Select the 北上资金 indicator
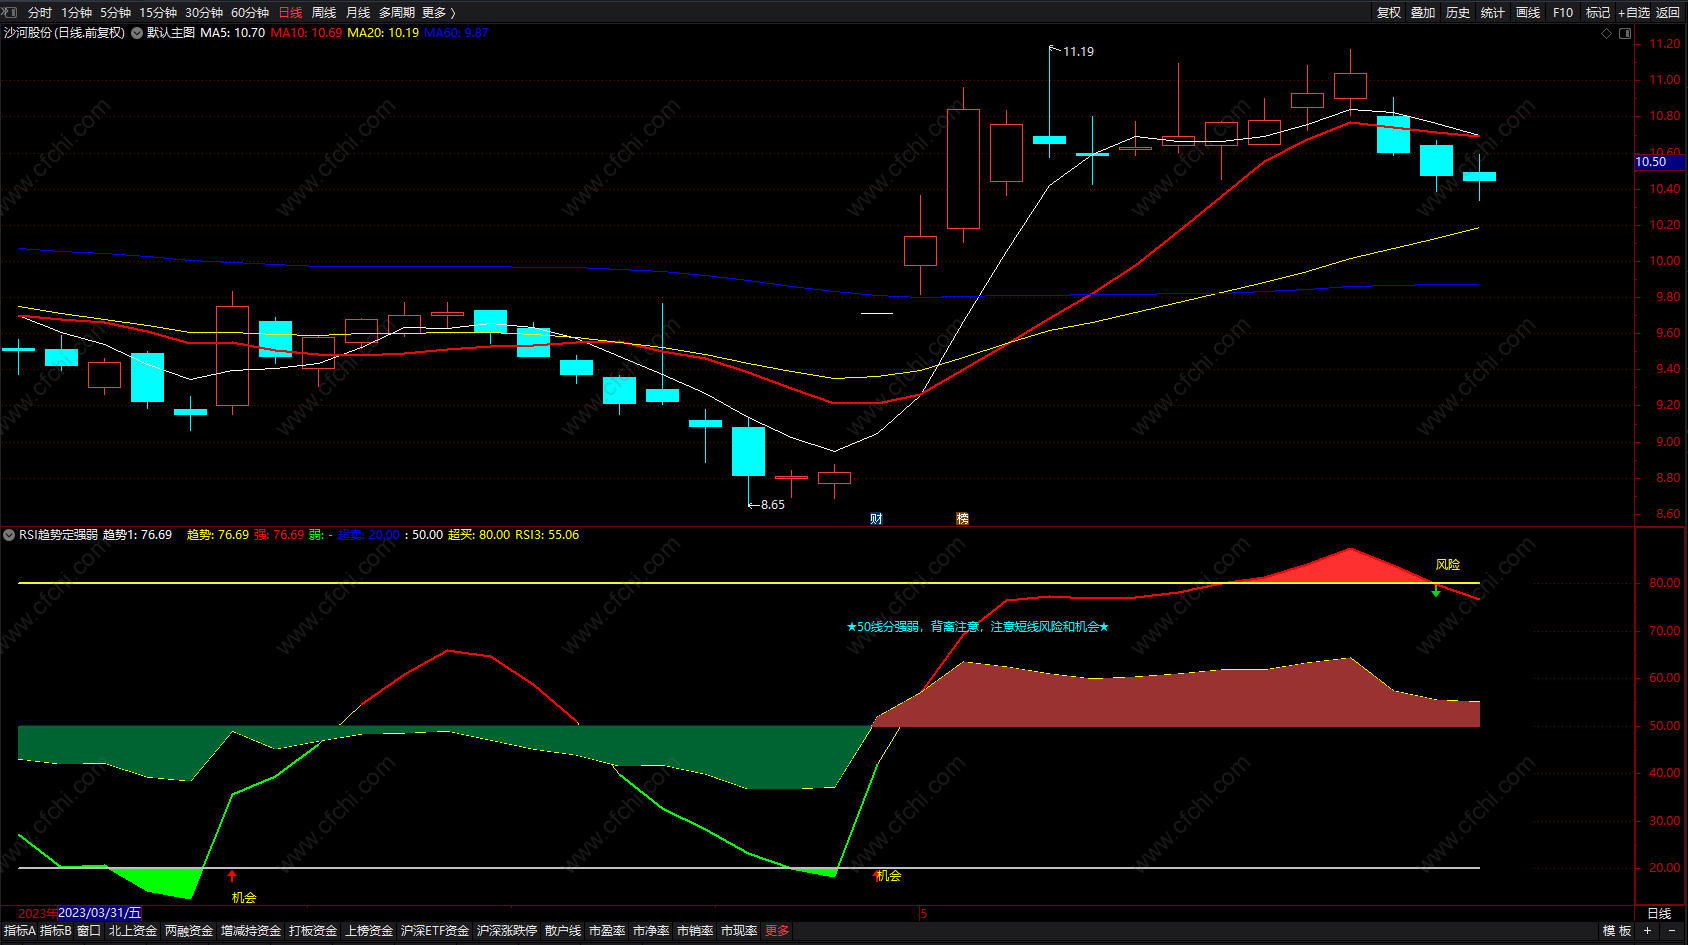 (x=133, y=931)
